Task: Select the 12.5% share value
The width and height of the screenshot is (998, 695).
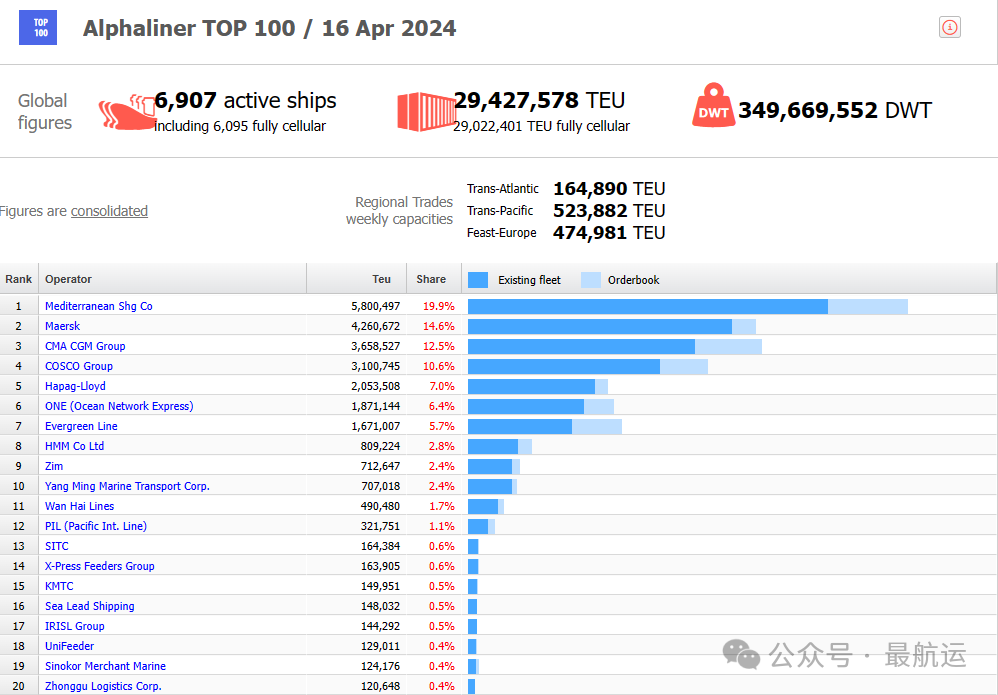Action: (x=439, y=346)
